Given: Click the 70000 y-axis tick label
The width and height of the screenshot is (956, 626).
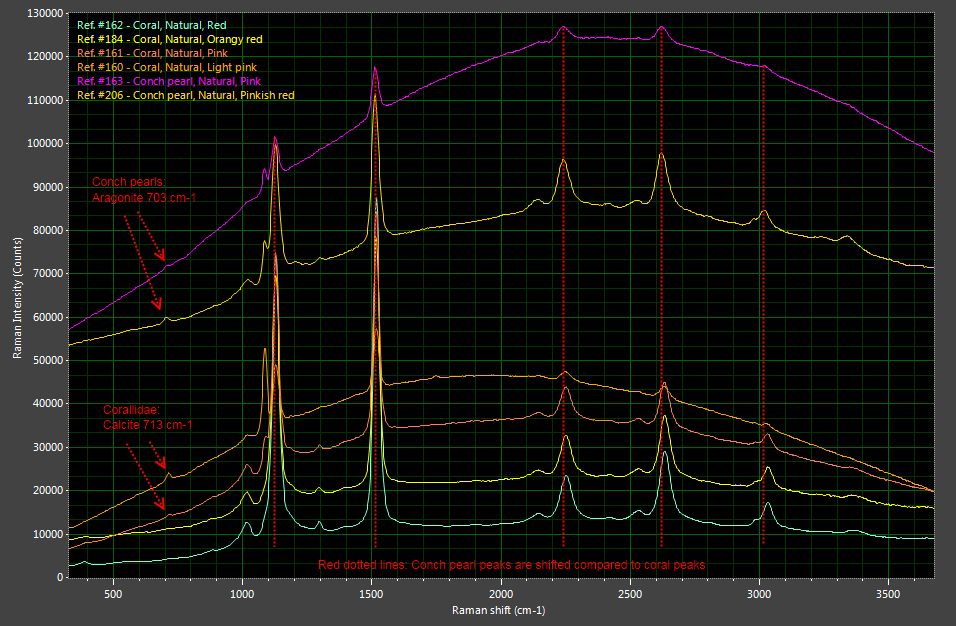Looking at the screenshot, I should [x=48, y=274].
